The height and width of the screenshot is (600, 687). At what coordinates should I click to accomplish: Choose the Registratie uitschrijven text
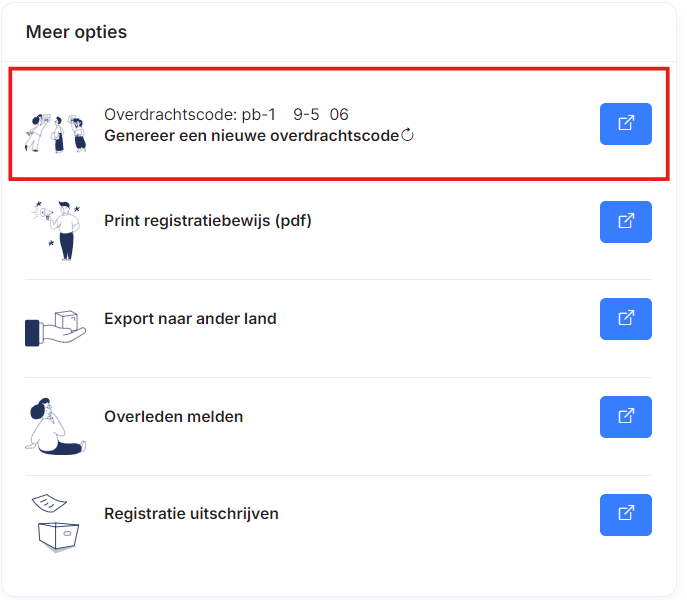point(191,514)
